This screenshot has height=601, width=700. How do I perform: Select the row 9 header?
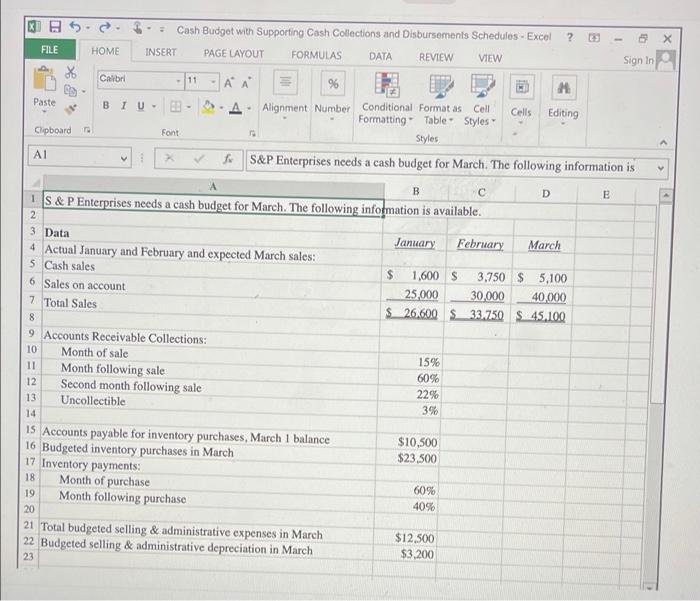32,333
